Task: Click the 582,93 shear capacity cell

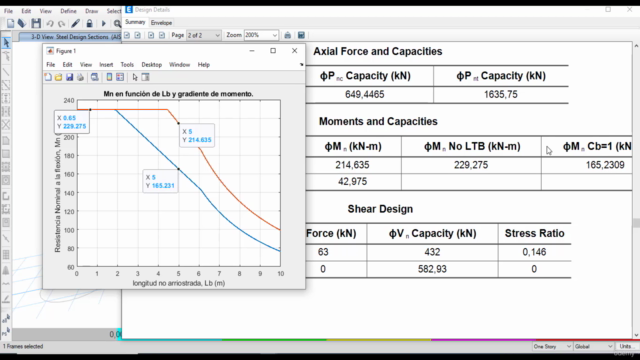Action: pyautogui.click(x=432, y=269)
